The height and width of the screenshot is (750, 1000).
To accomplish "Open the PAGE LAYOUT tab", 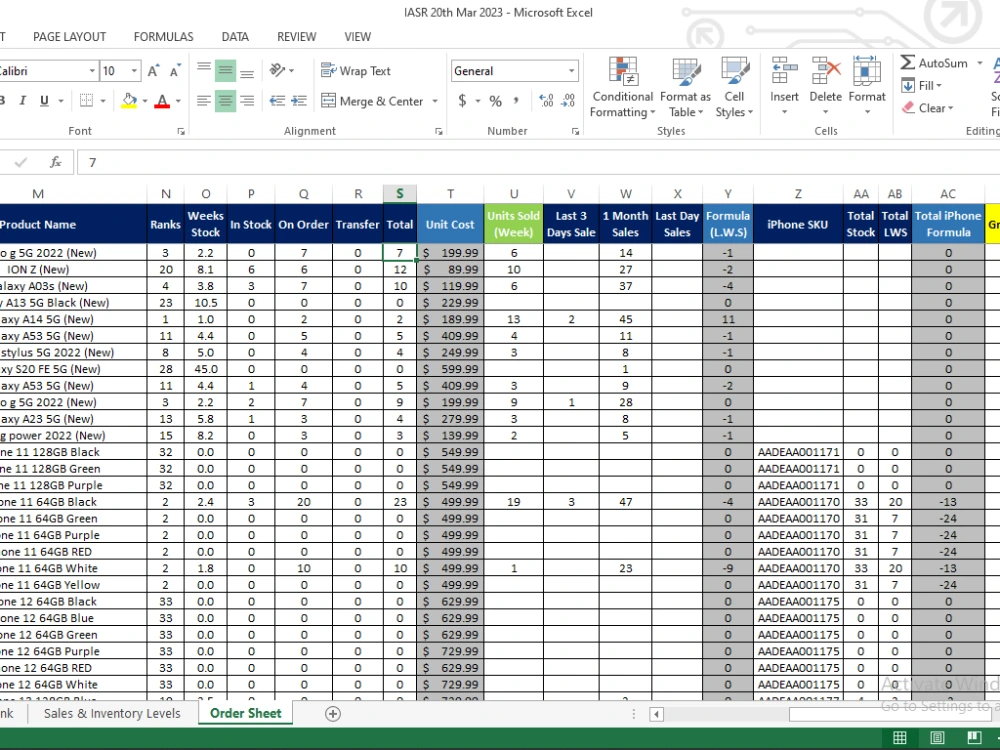I will [70, 37].
